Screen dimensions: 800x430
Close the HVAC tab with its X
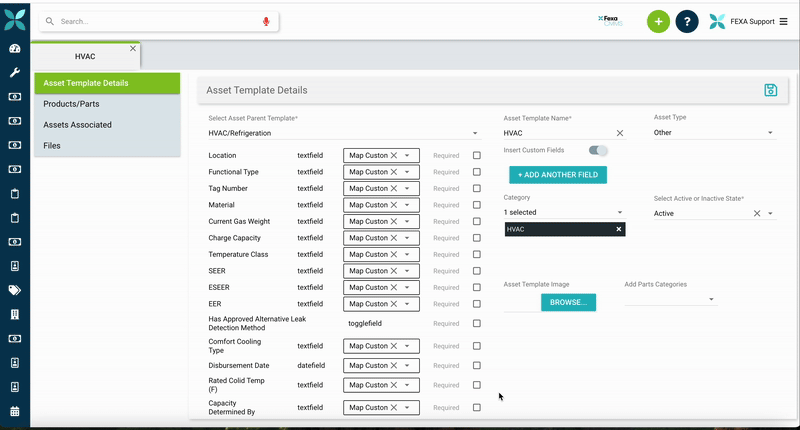[133, 48]
